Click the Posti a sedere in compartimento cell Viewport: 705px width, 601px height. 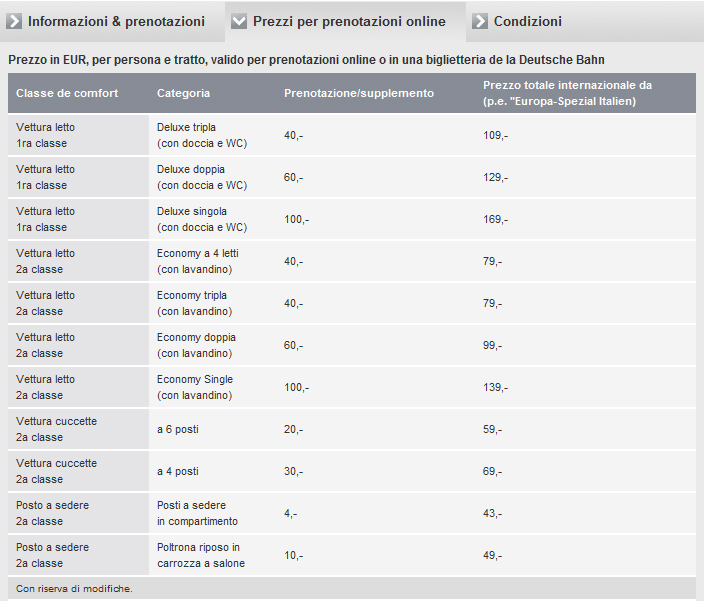[x=197, y=513]
